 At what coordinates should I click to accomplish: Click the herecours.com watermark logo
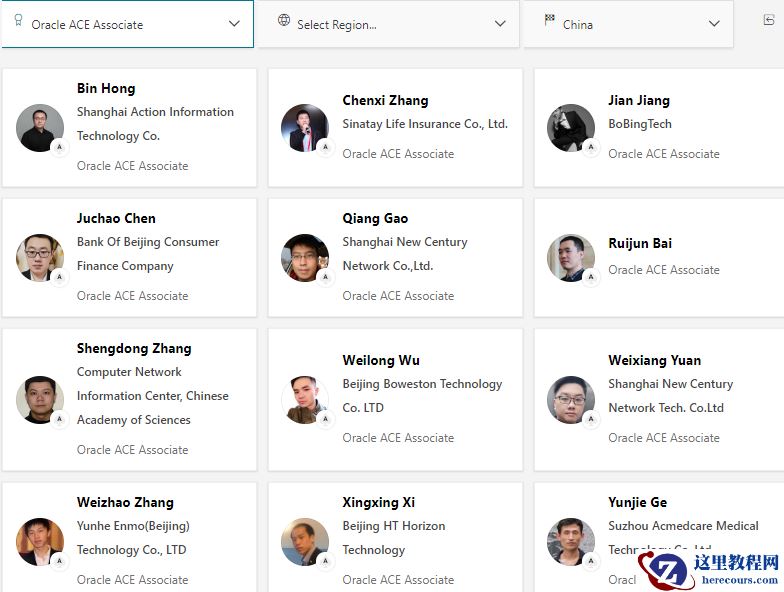click(711, 568)
